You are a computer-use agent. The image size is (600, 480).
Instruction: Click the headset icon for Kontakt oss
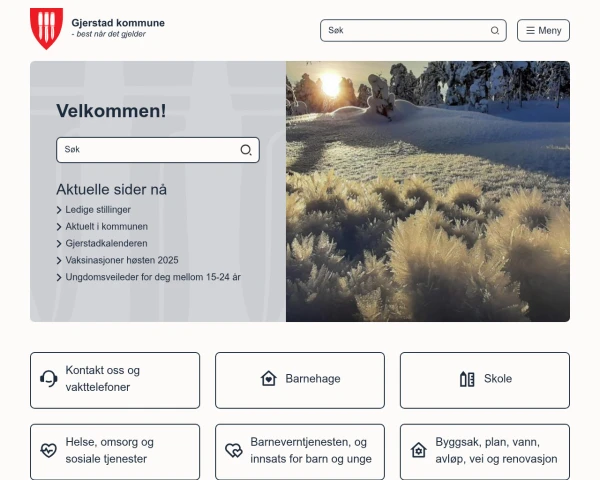click(48, 379)
